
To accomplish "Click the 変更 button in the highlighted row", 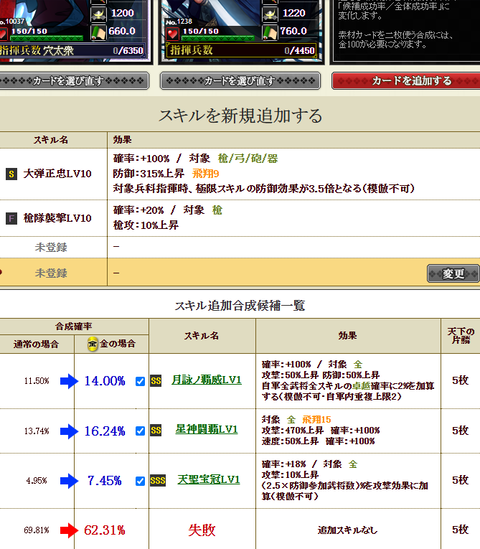I will 453,273.
